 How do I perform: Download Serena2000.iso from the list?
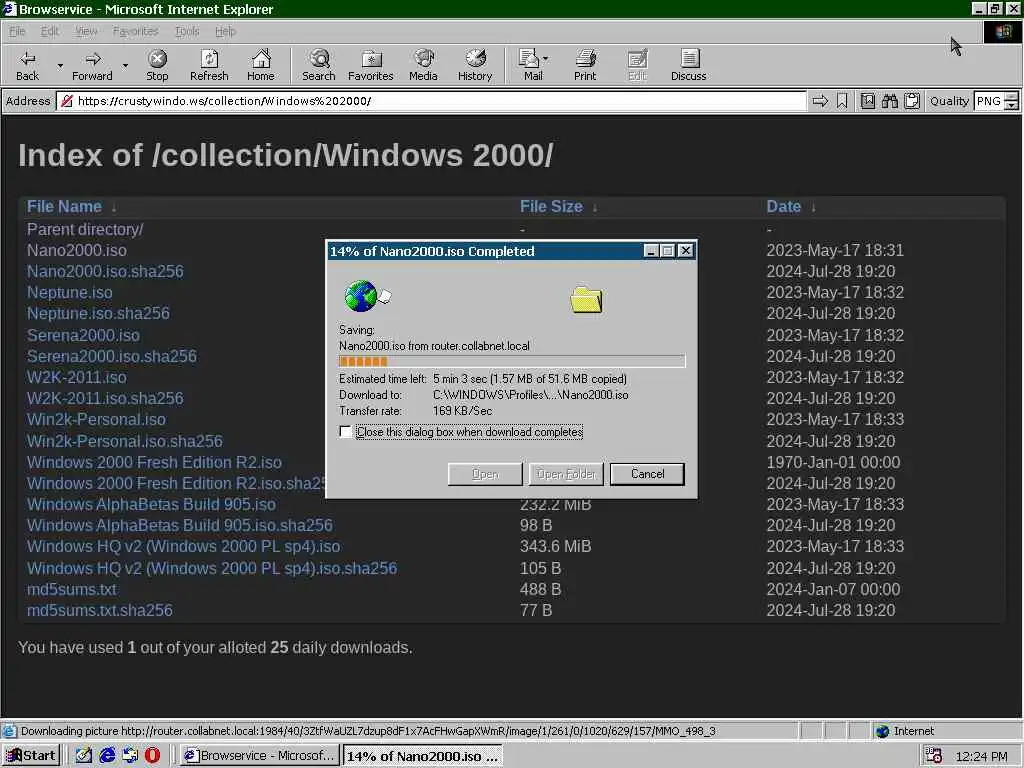[83, 335]
